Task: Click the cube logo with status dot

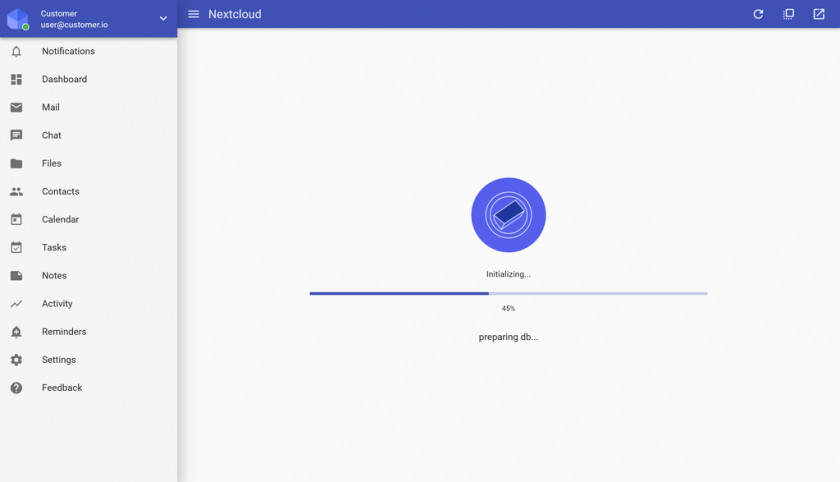Action: (x=18, y=19)
